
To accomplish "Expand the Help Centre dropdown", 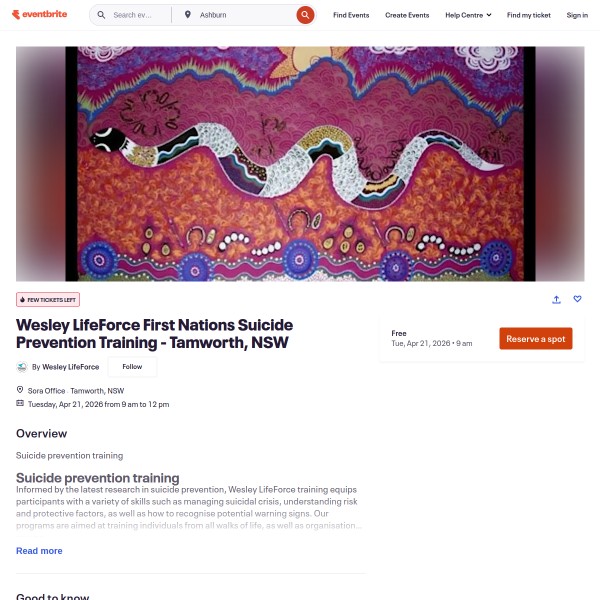I will point(468,15).
